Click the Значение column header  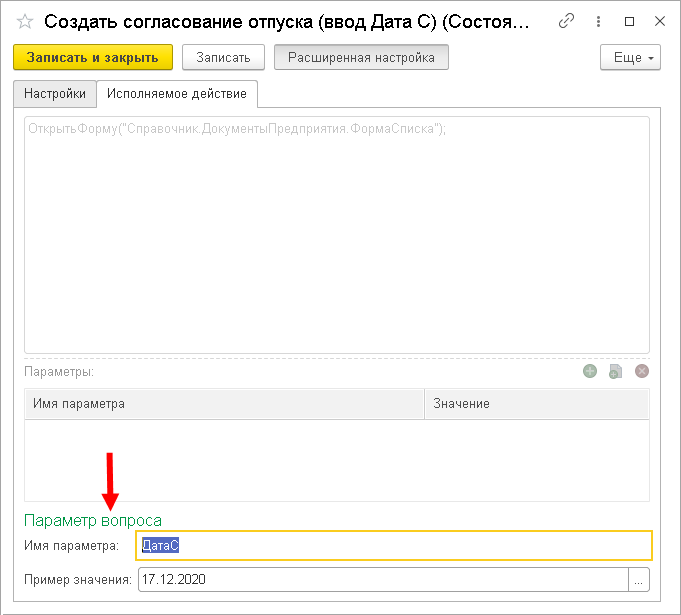click(x=537, y=404)
